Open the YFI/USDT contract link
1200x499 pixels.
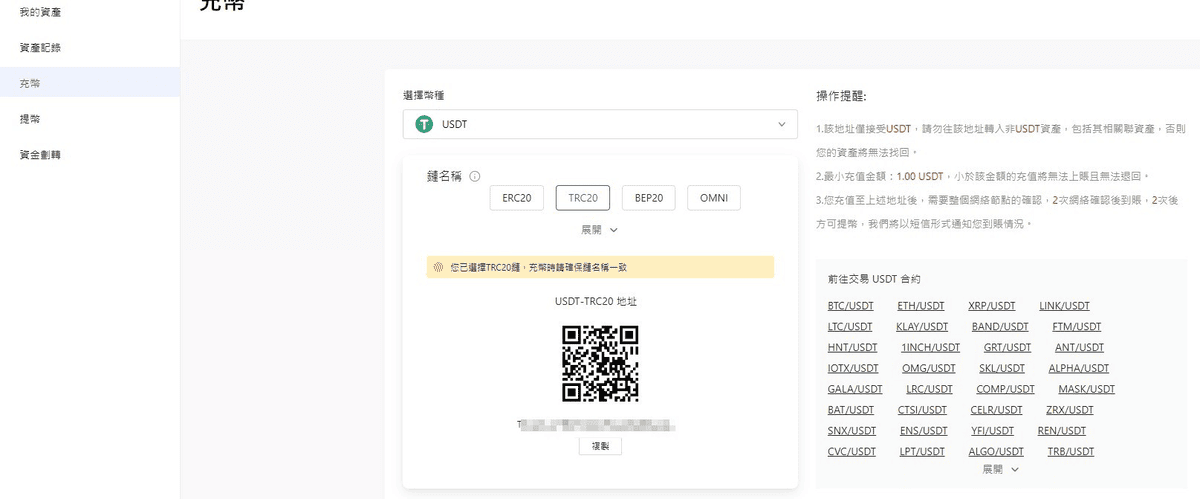pyautogui.click(x=992, y=432)
